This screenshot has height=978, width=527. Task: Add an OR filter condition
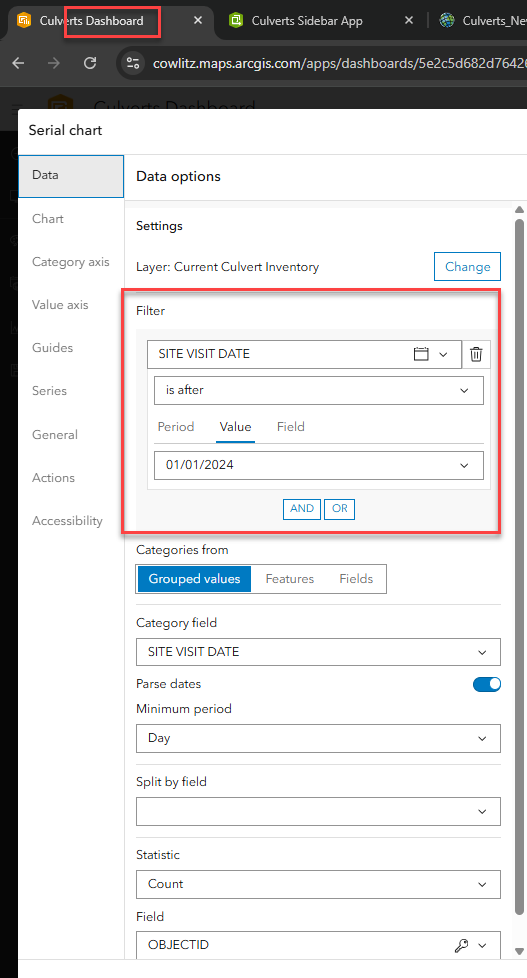339,509
